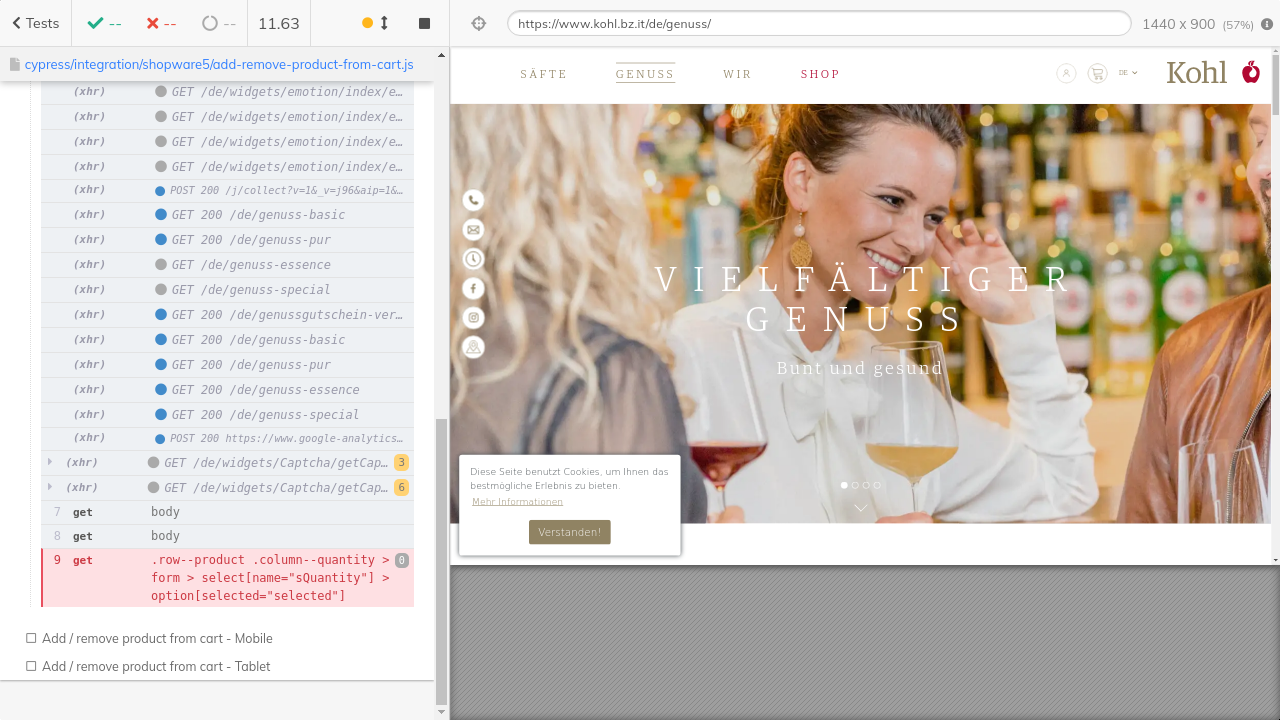1280x720 pixels.
Task: Select the Mobile cart test checkbox
Action: 31,638
